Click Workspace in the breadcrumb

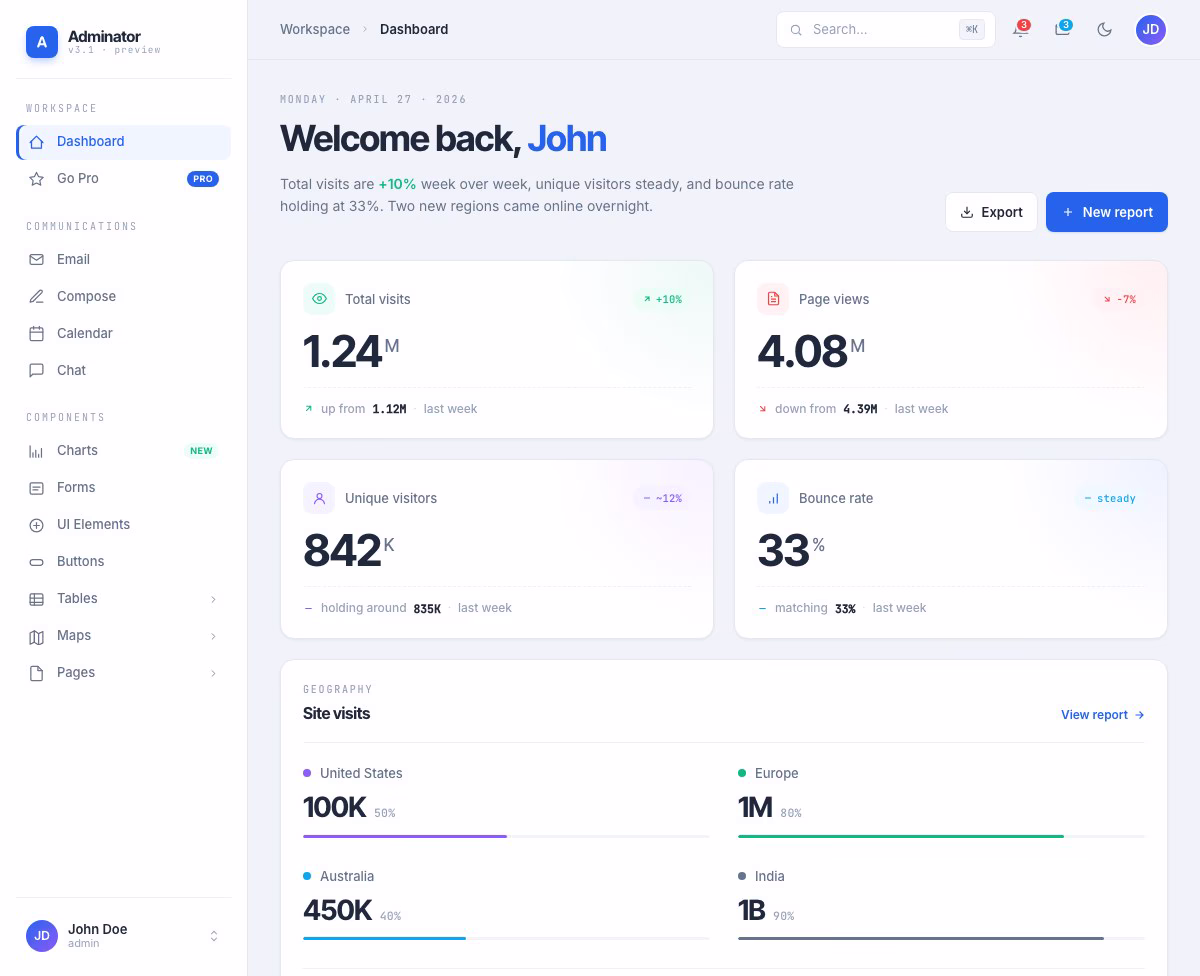coord(314,29)
